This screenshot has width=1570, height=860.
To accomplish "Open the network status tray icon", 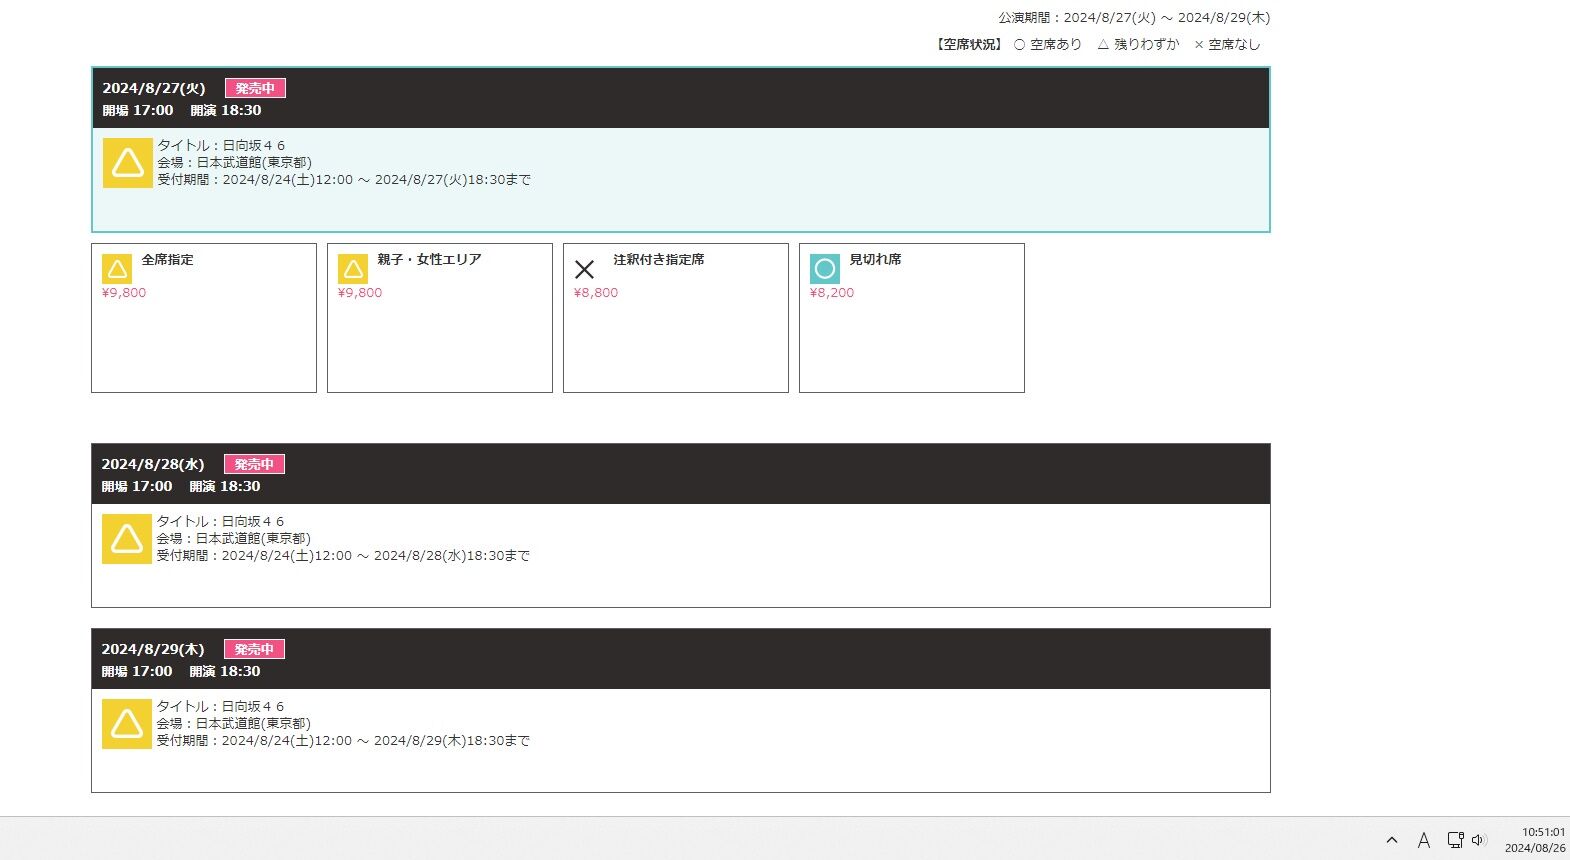I will pos(1455,840).
